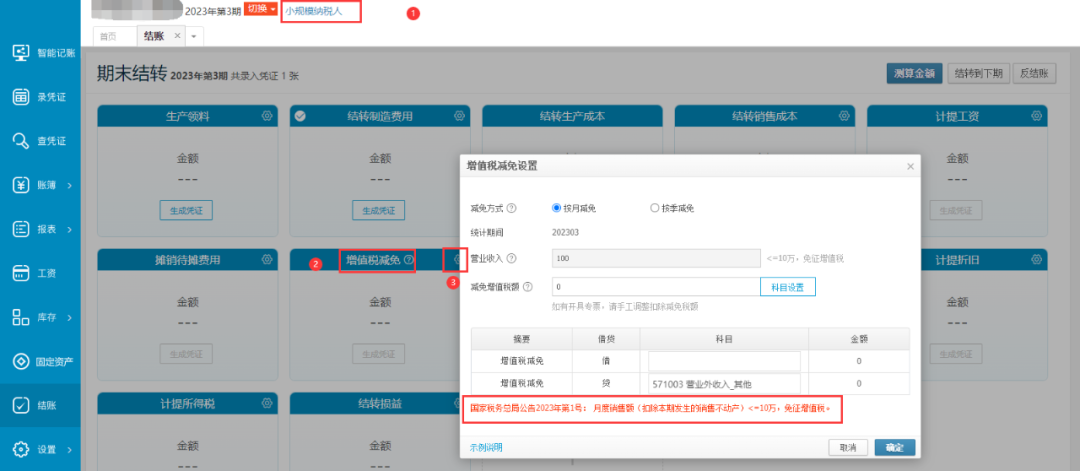Click help icon beside 减免方式
This screenshot has width=1080, height=471.
pyautogui.click(x=512, y=208)
